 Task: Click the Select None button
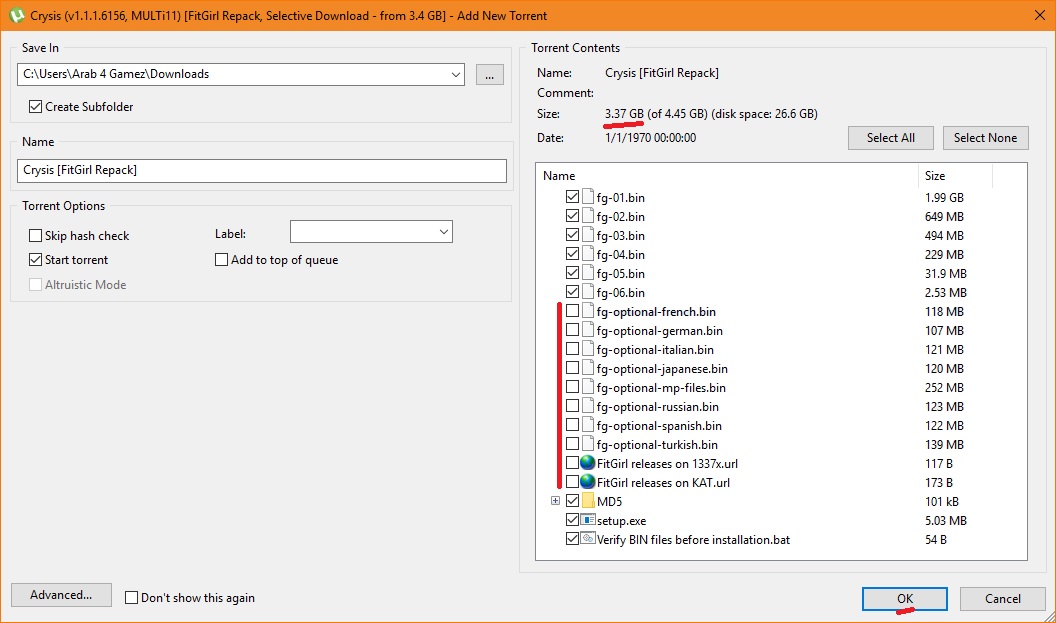(x=985, y=137)
